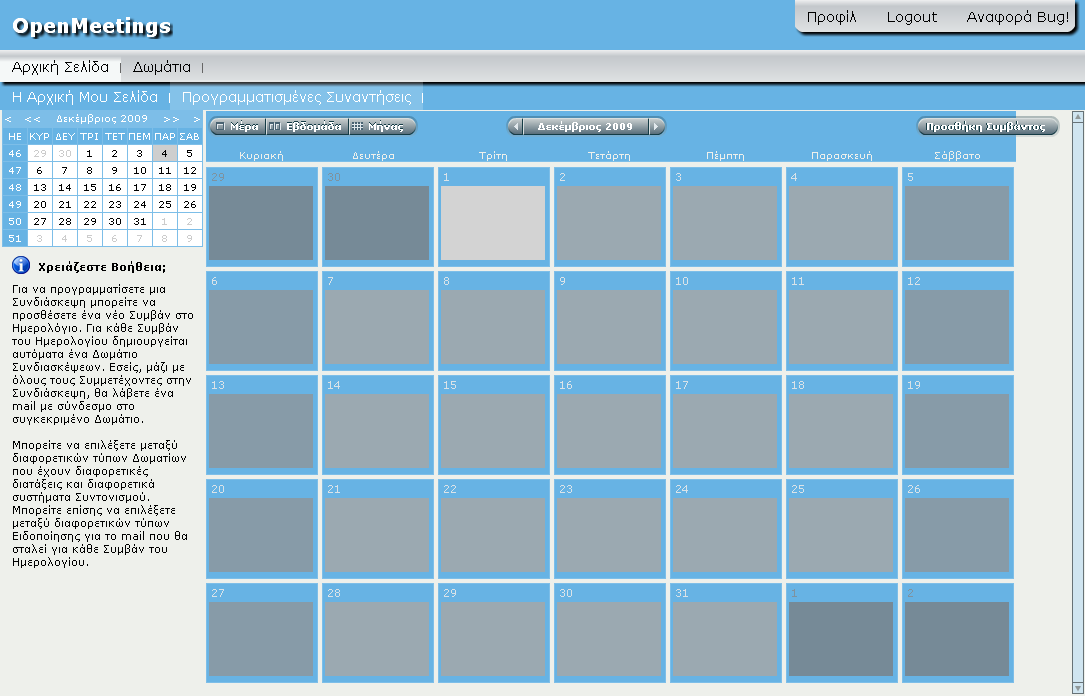Click the mini calendar single previous arrow

[8, 119]
